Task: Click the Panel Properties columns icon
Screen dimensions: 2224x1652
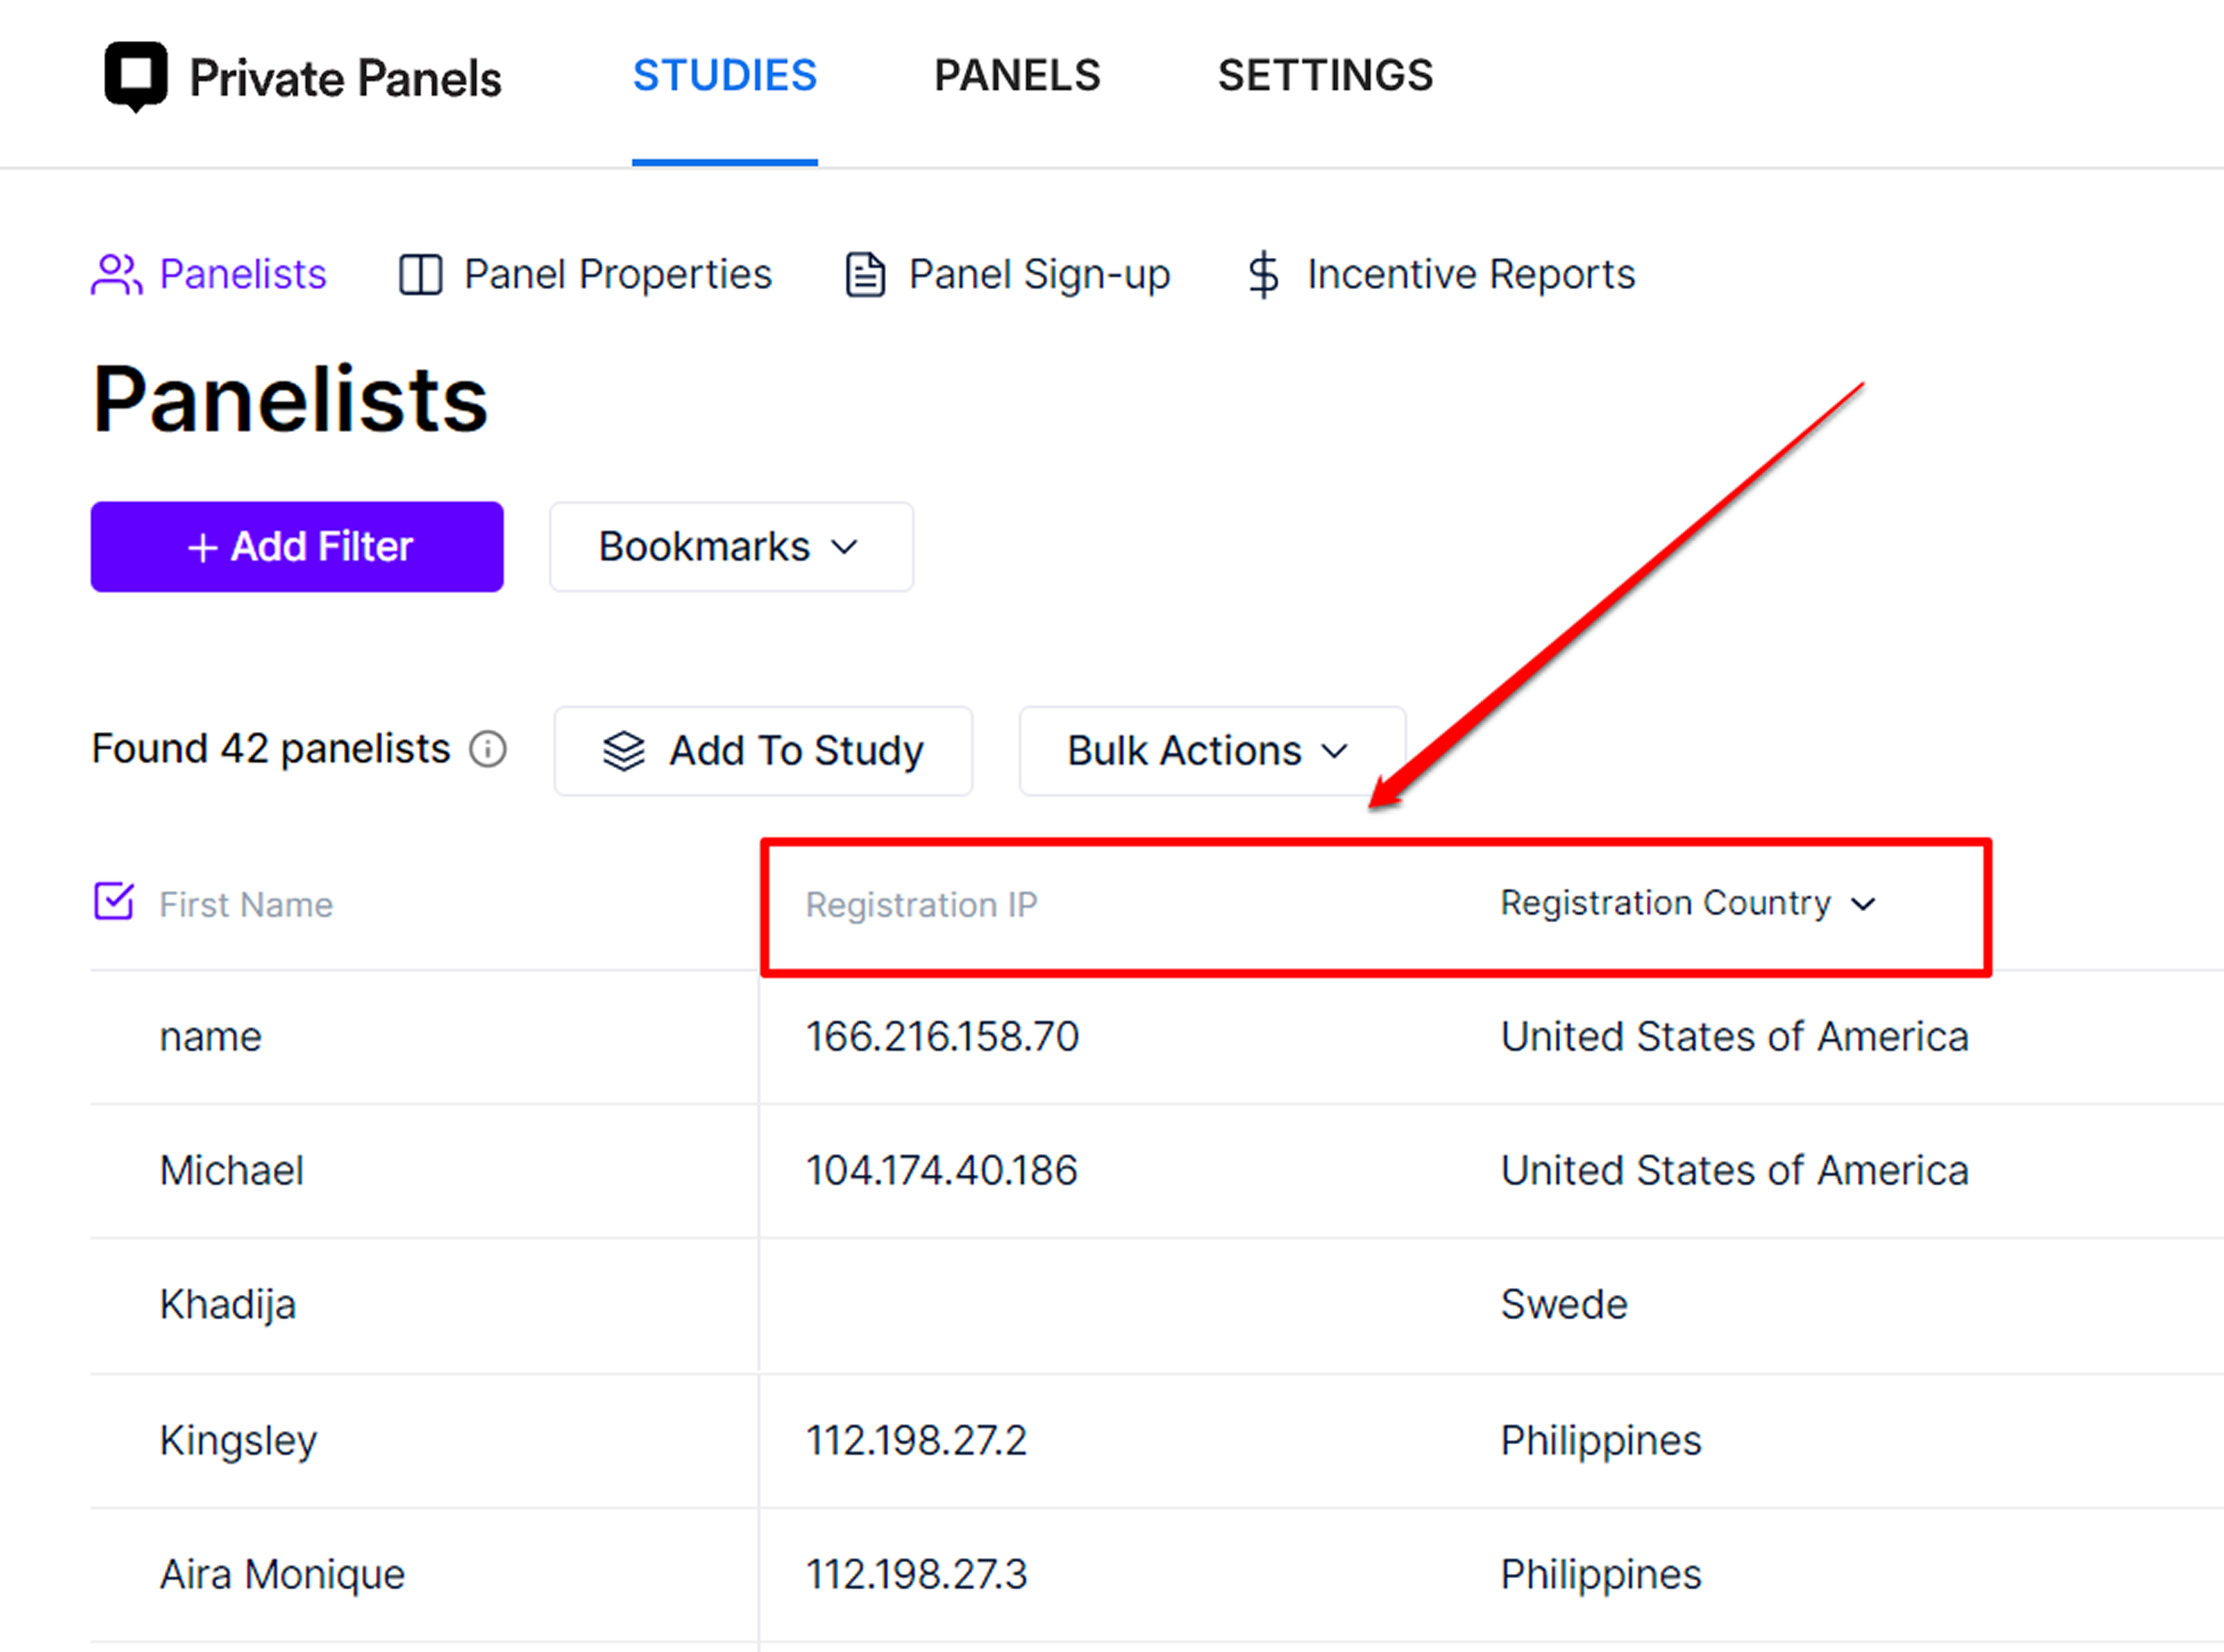Action: point(421,275)
